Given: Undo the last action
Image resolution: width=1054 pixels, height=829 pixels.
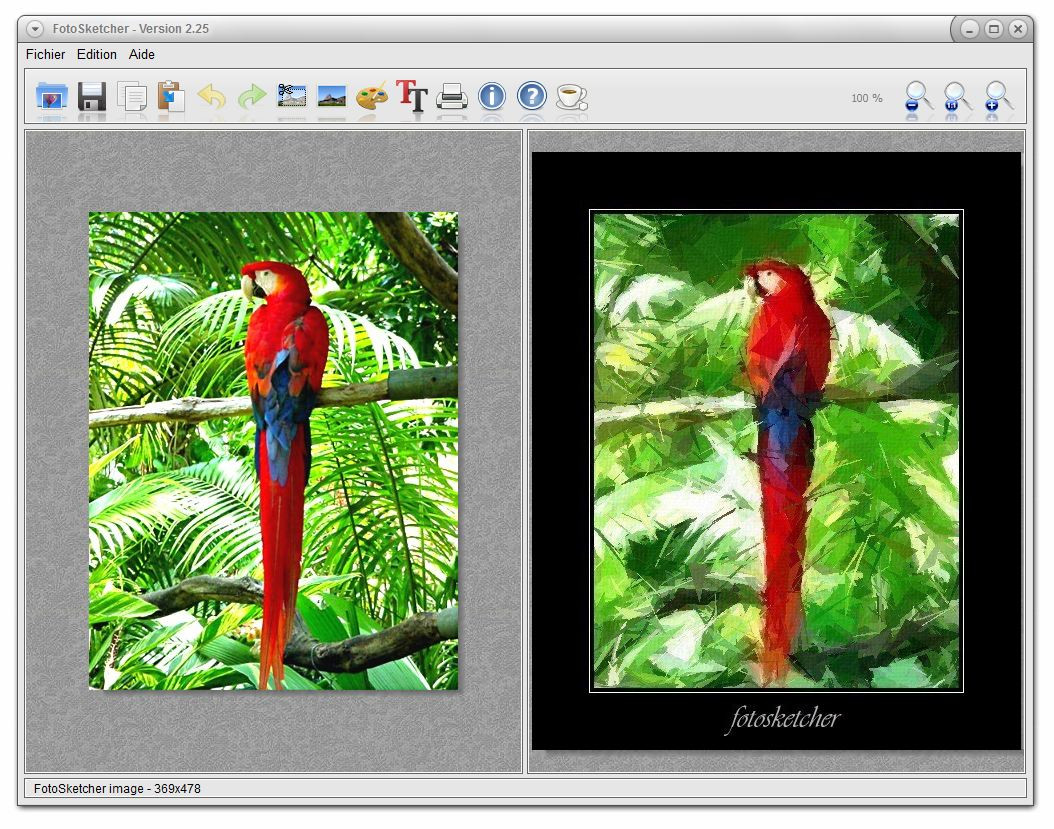Looking at the screenshot, I should coord(212,96).
